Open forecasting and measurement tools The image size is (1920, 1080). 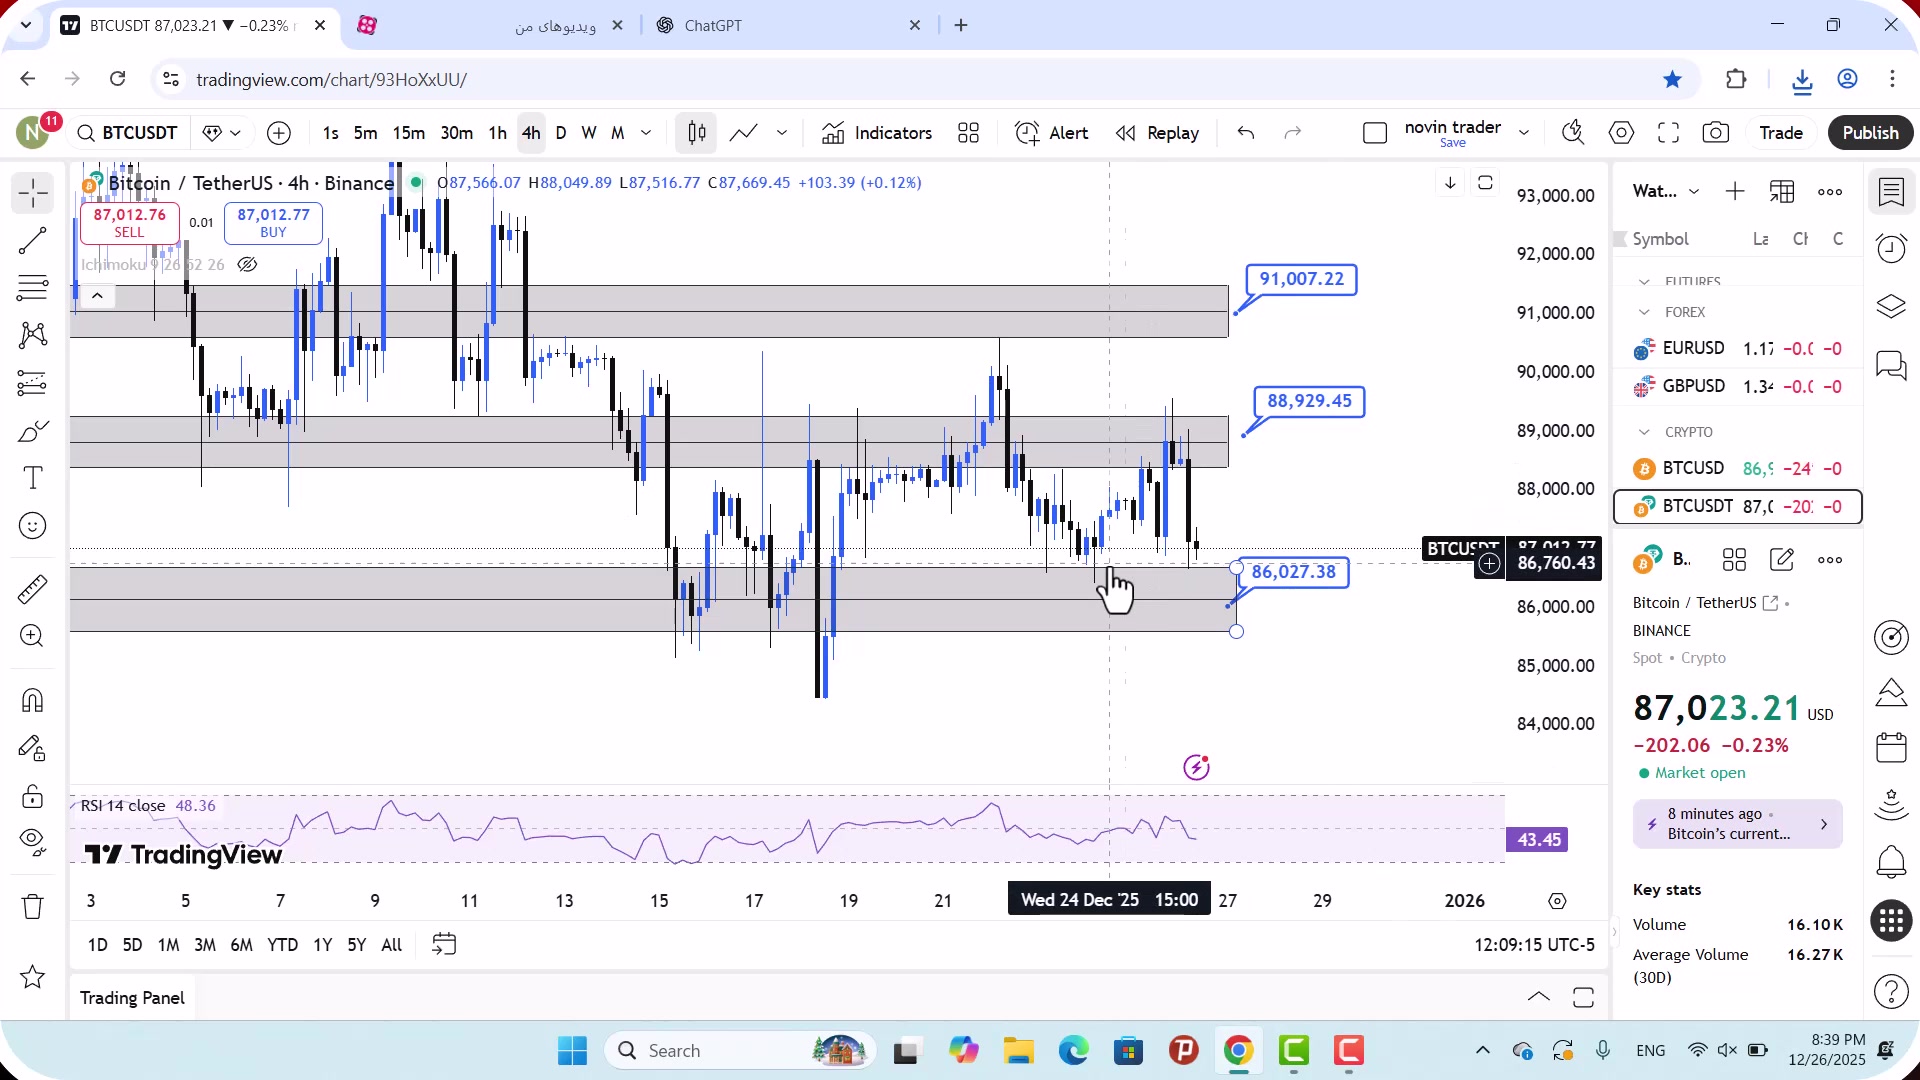coord(33,383)
